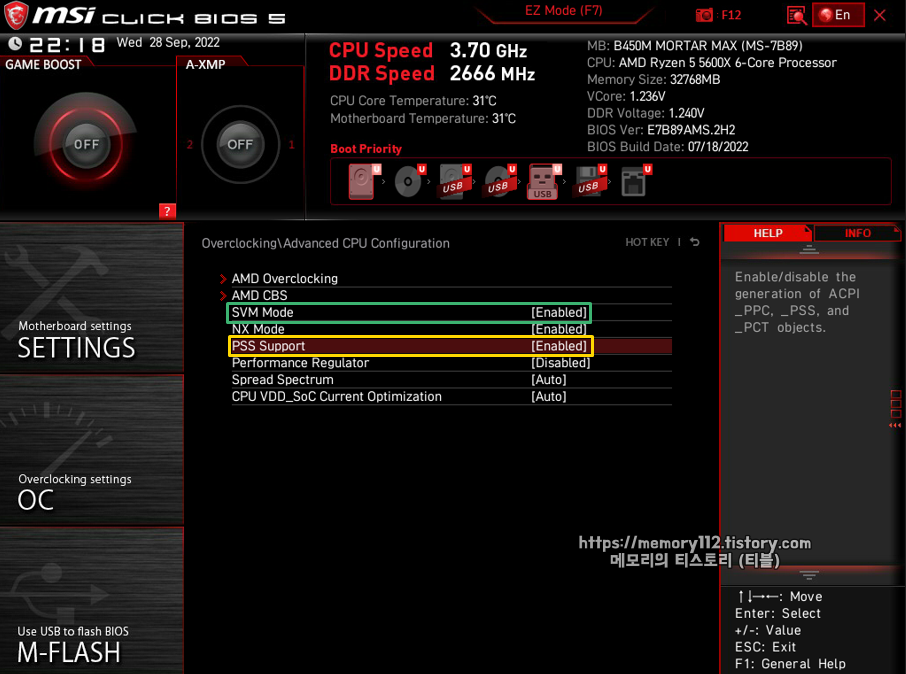Click the CPU Speed 3.70 GHz readout
This screenshot has height=674, width=906.
click(x=428, y=50)
